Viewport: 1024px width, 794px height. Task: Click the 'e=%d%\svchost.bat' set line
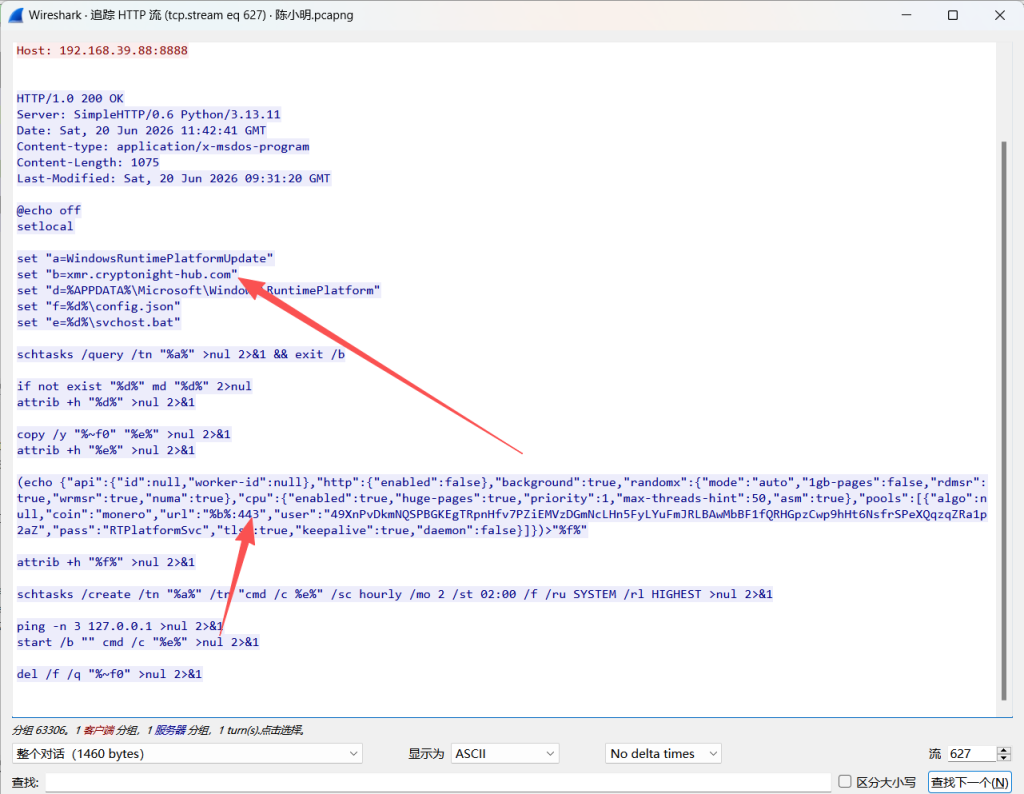99,322
